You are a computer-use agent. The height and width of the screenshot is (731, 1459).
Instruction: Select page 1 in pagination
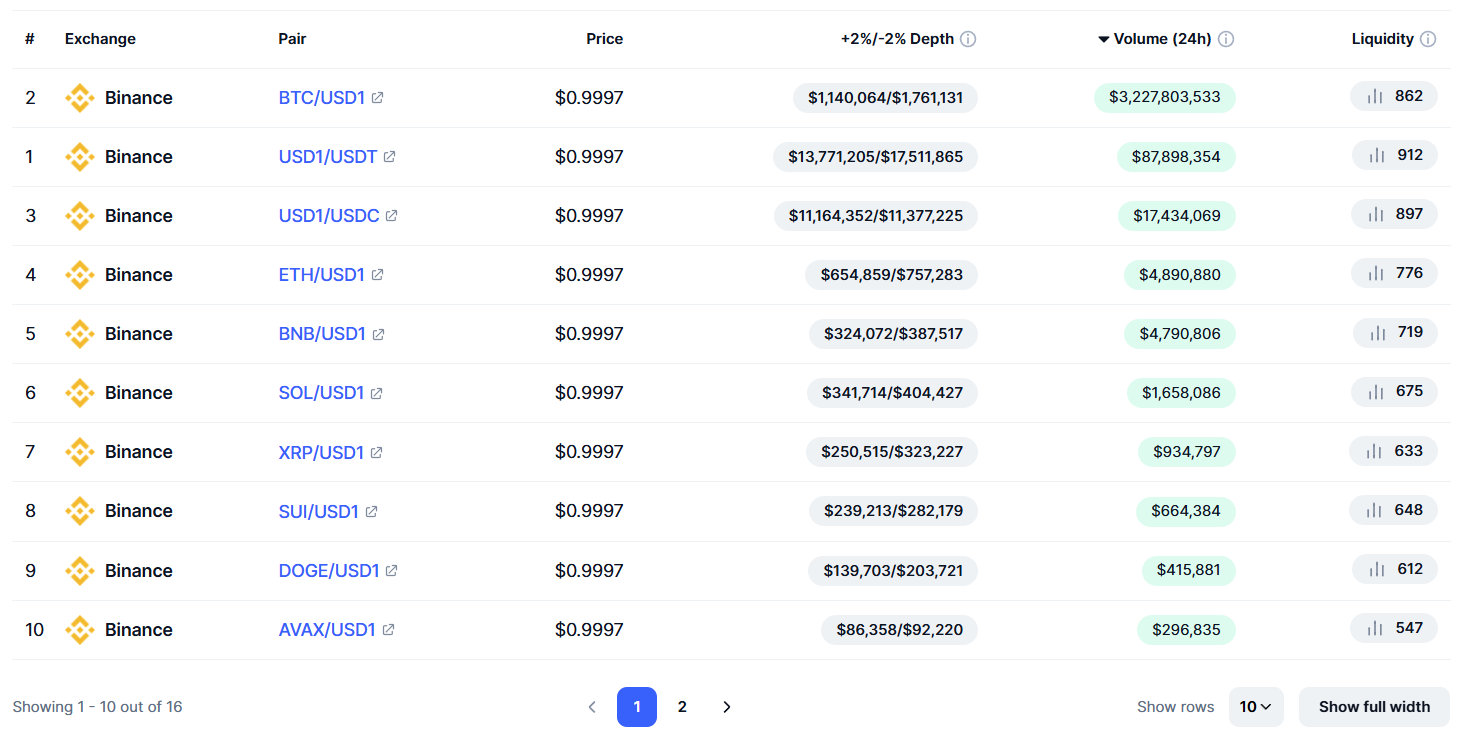click(x=637, y=707)
